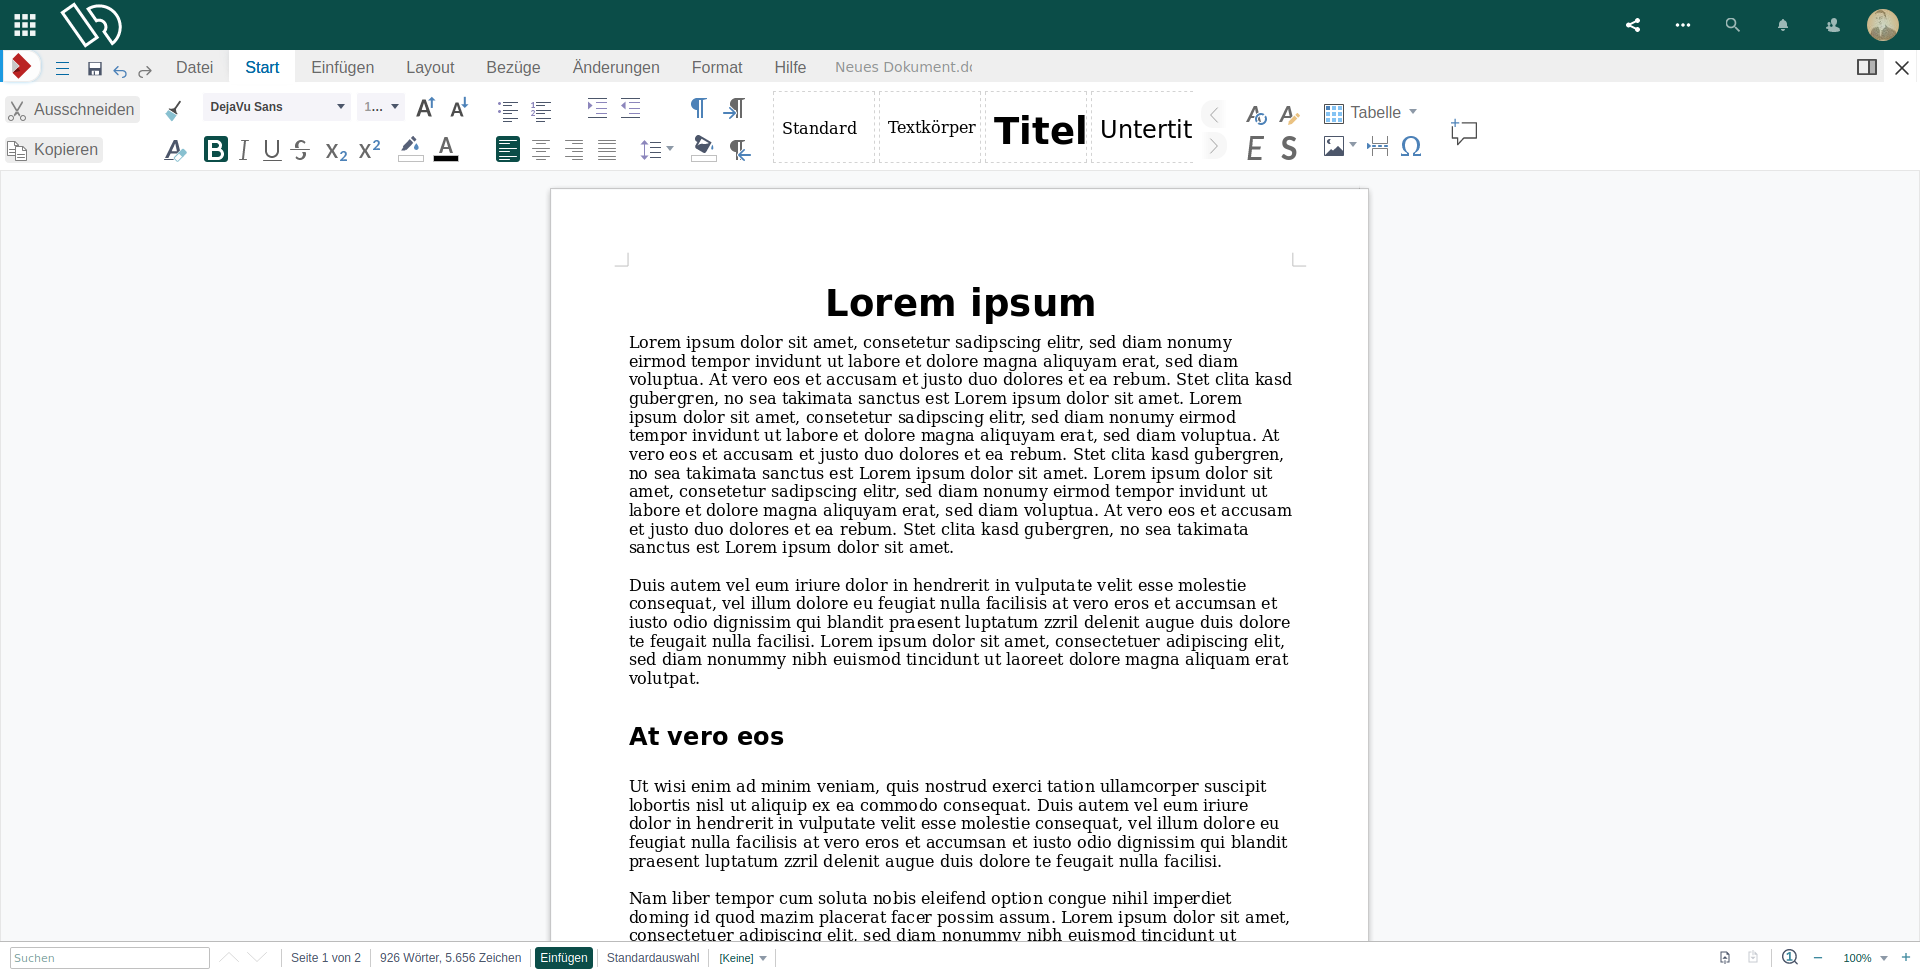Toggle underline formatting
The height and width of the screenshot is (975, 1920).
pos(272,150)
